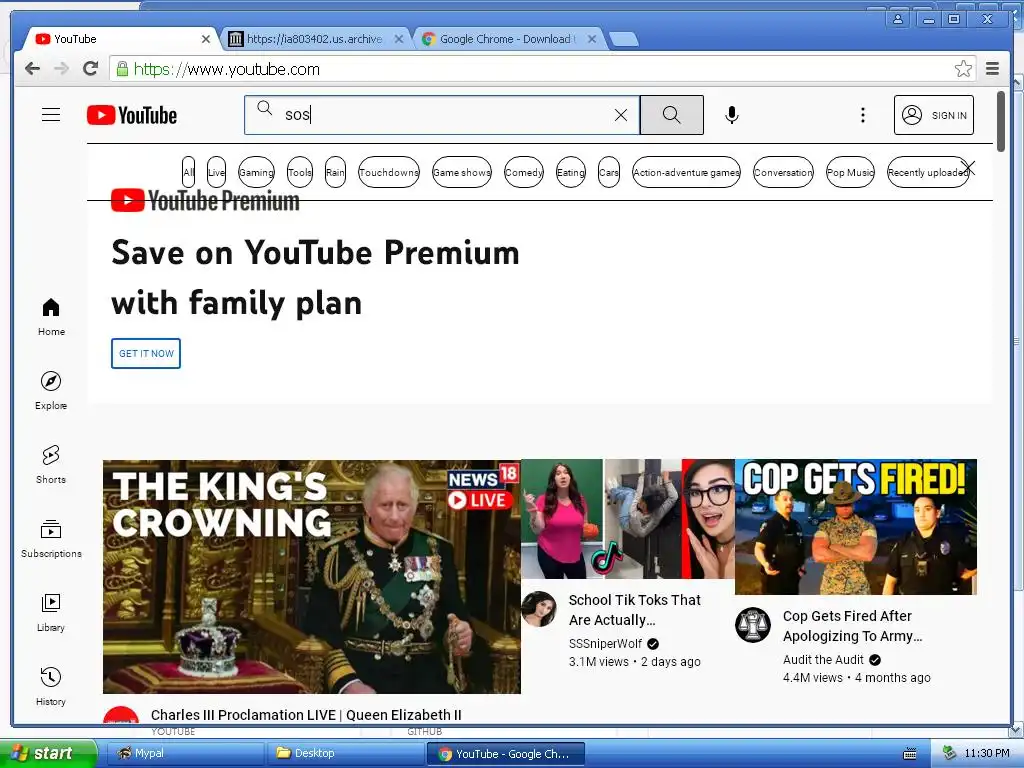The height and width of the screenshot is (768, 1024).
Task: Open Charles III Proclamation LIVE title link
Action: (x=306, y=714)
